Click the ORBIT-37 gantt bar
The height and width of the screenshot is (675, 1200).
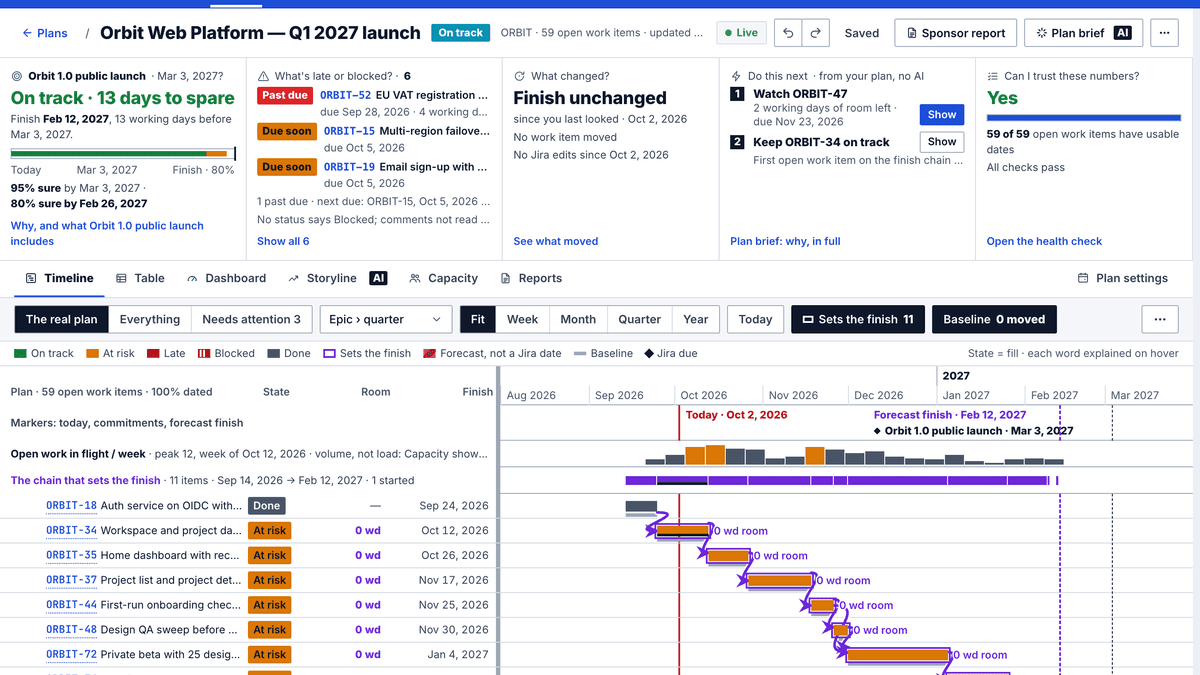click(x=780, y=580)
